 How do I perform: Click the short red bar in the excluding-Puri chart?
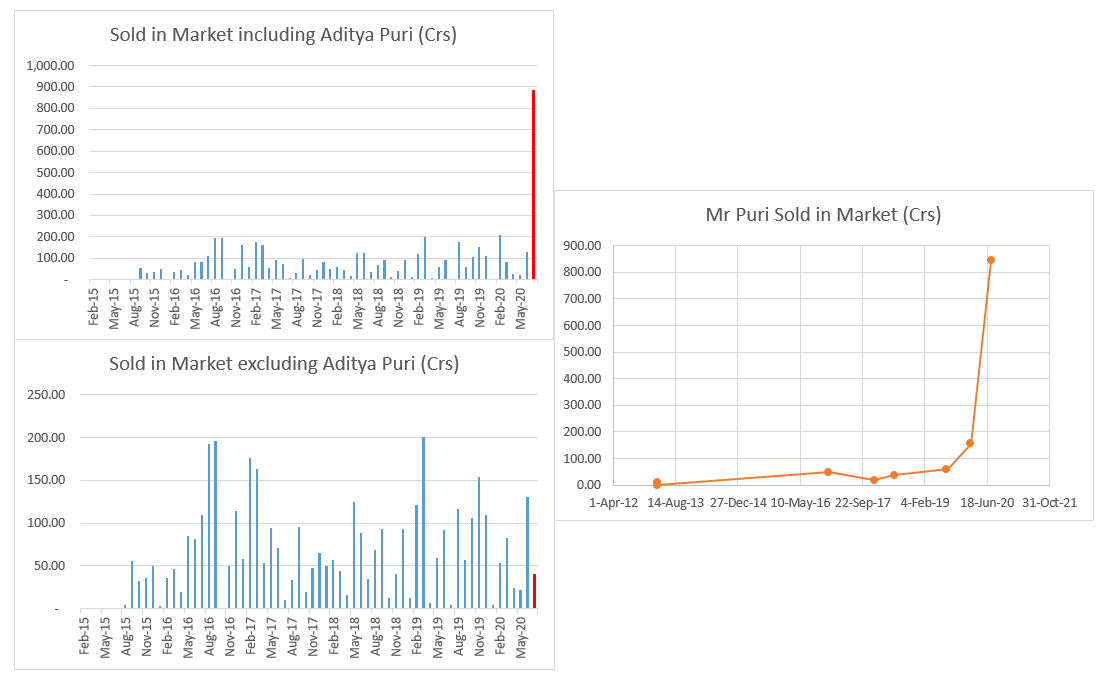(x=535, y=591)
